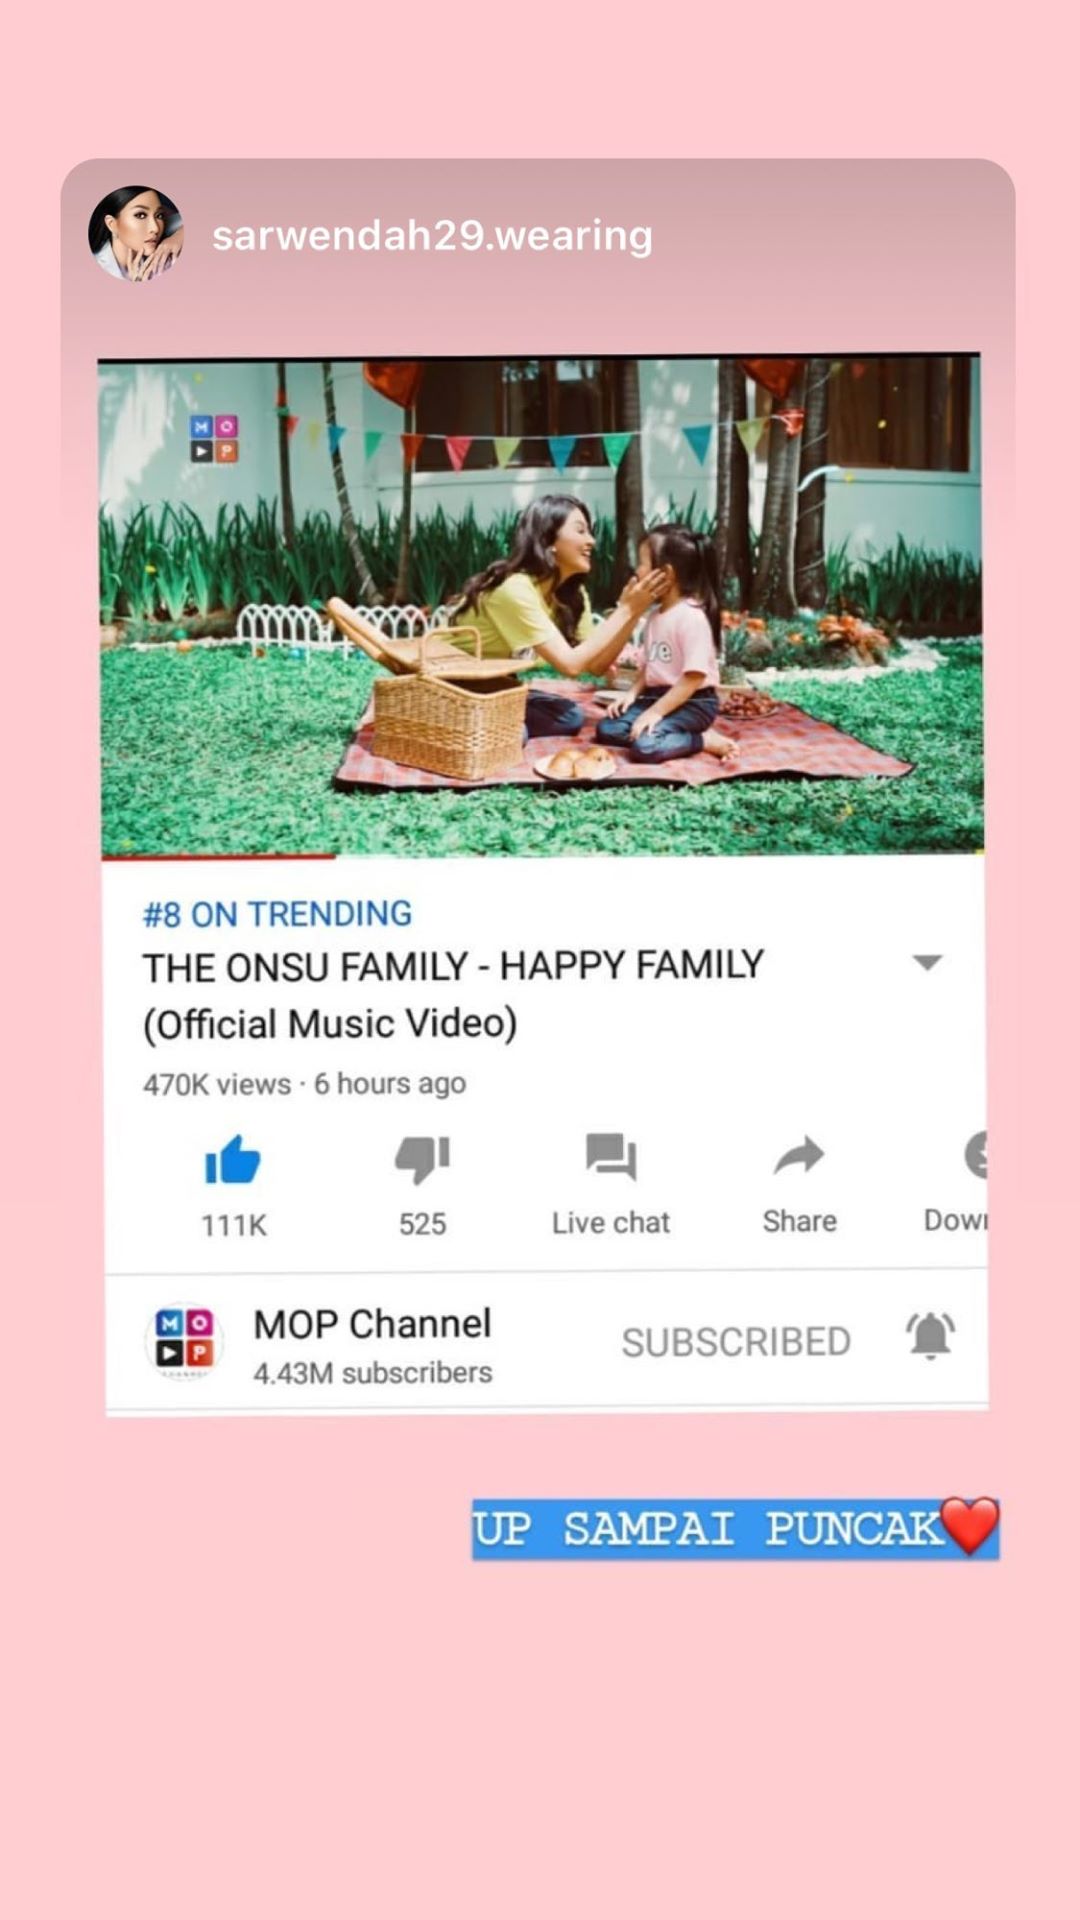Tap the sarwendah29.wearing username
1080x1920 pixels.
tap(432, 236)
